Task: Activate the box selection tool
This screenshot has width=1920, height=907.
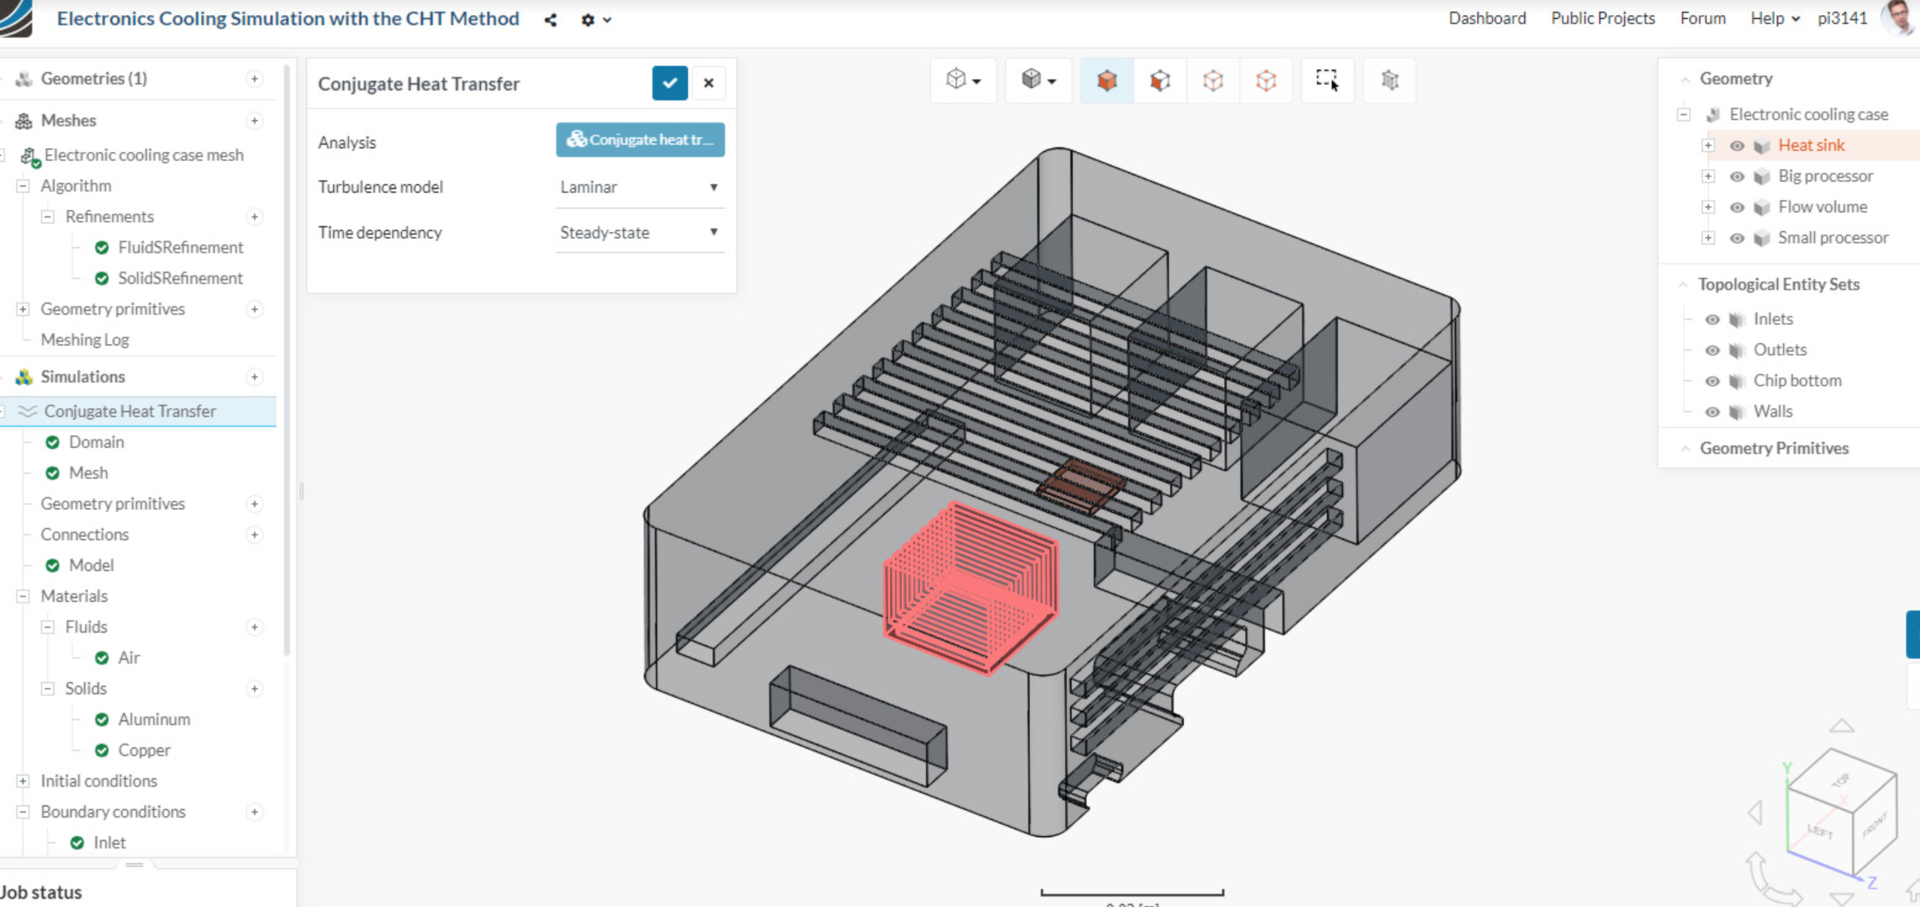Action: pos(1327,81)
